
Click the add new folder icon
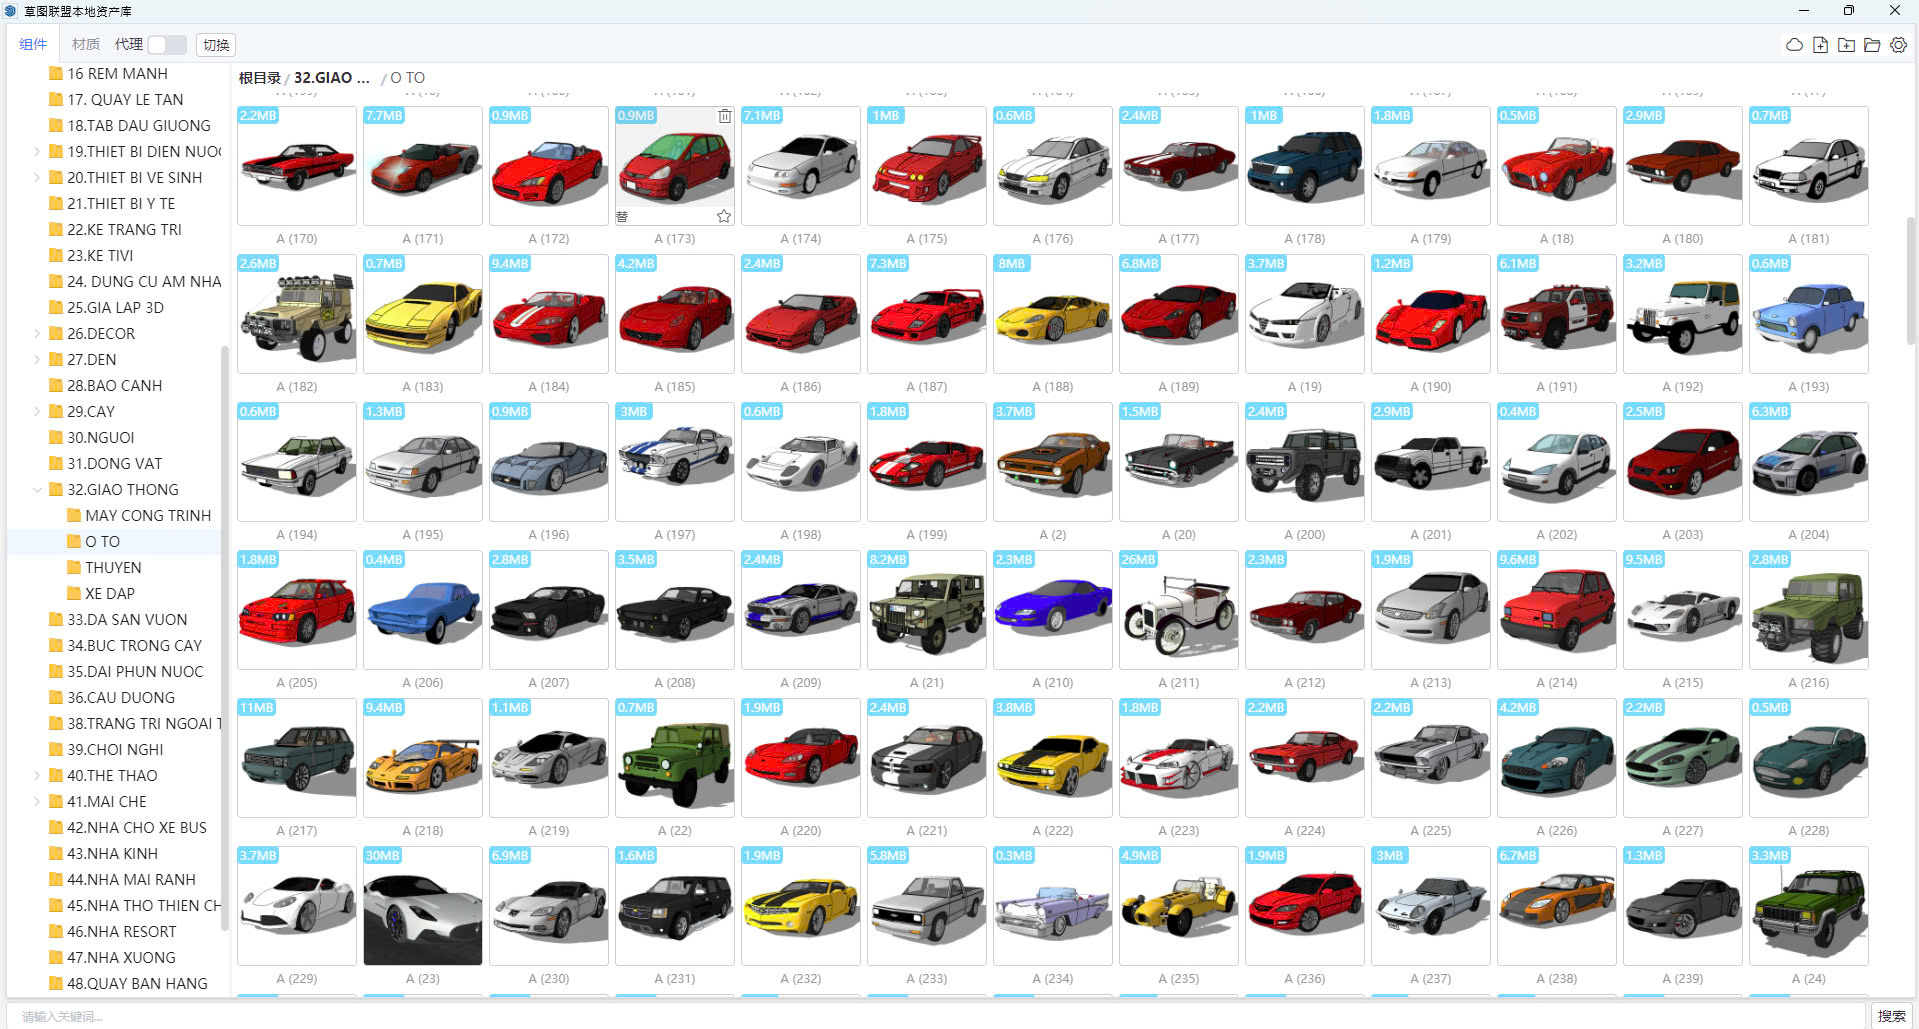coord(1846,45)
